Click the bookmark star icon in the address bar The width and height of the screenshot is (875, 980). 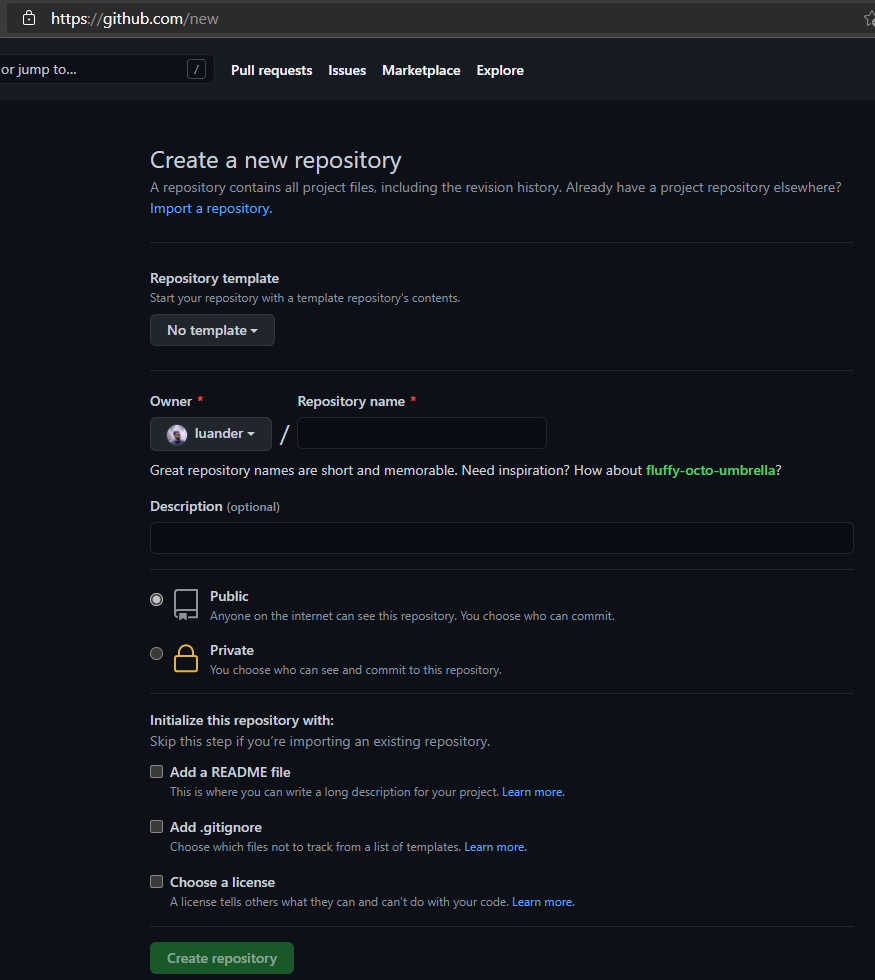point(868,18)
